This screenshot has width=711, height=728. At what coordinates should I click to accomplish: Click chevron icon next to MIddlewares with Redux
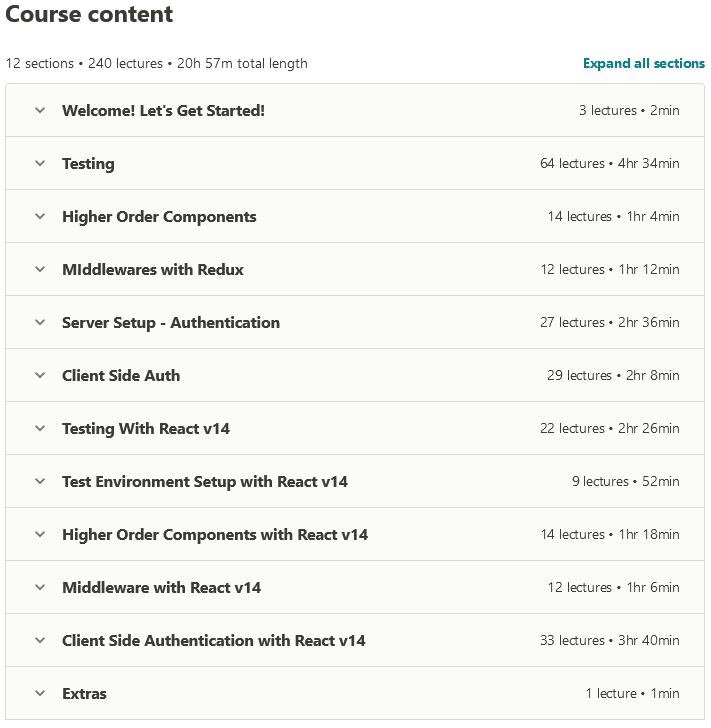40,269
